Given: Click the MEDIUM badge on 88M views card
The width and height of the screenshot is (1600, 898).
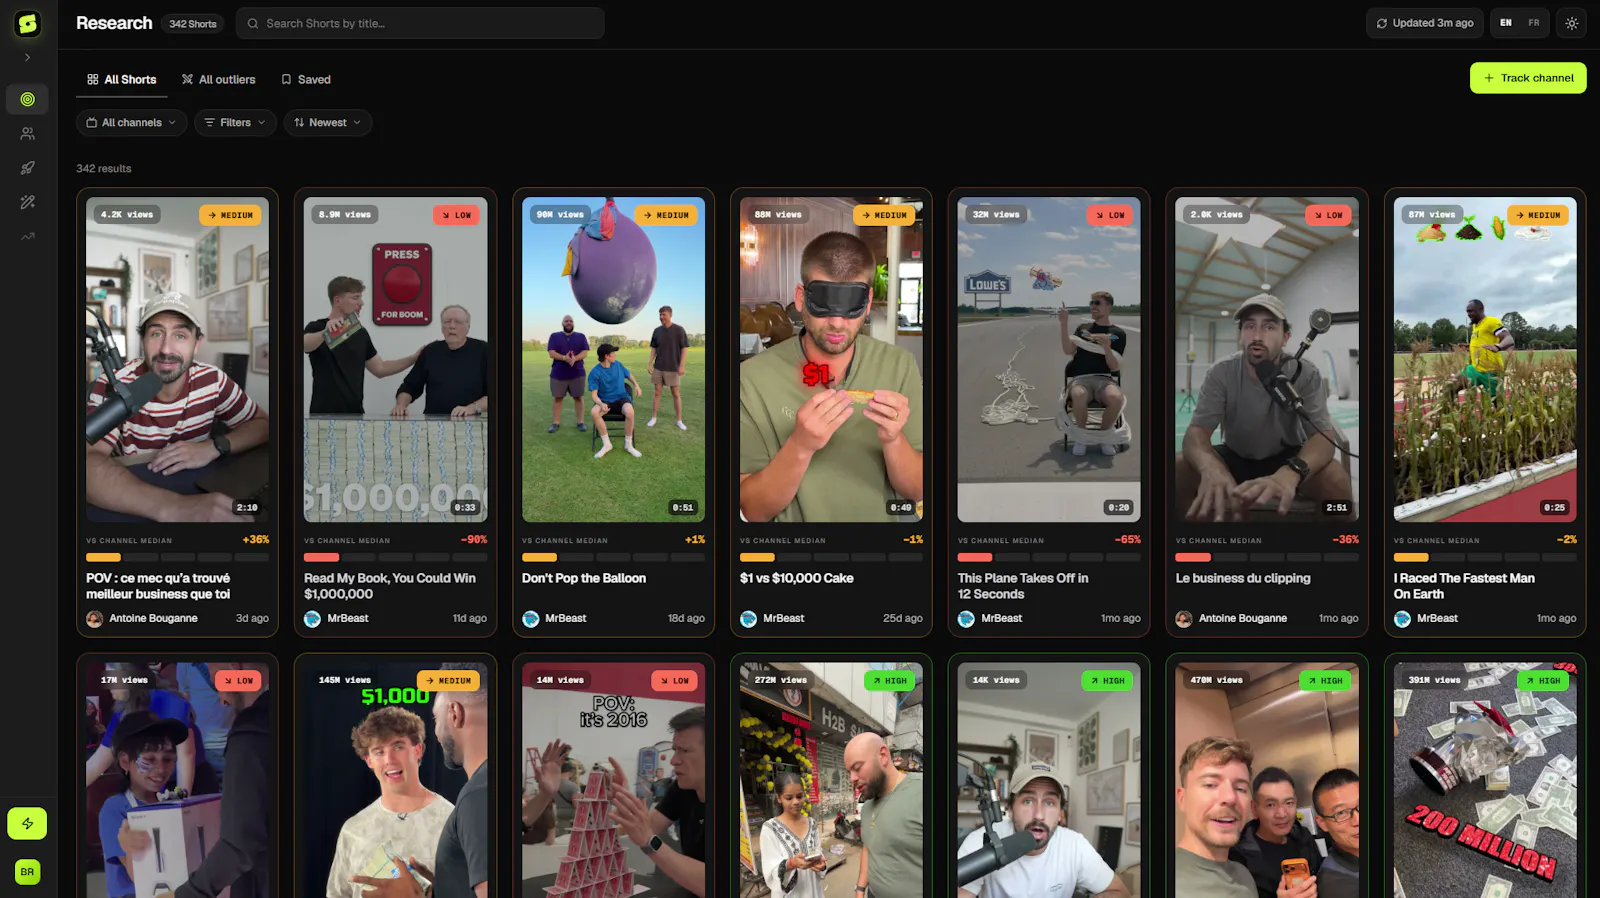Looking at the screenshot, I should point(884,215).
